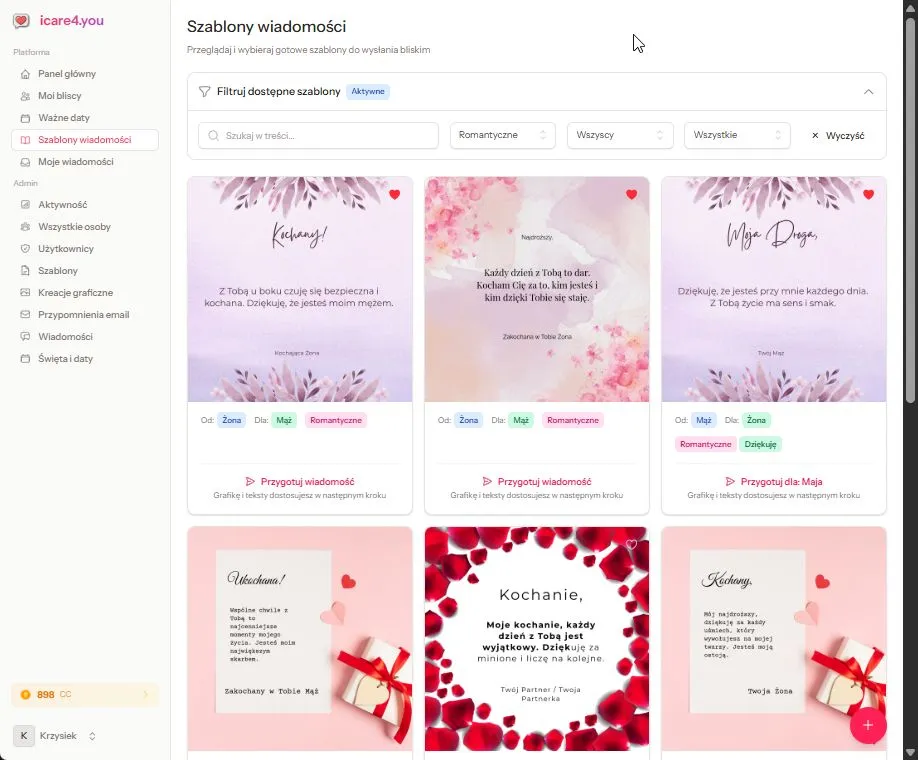Click the Użytkownicy shield icon
Viewport: 918px width, 760px height.
(x=25, y=249)
